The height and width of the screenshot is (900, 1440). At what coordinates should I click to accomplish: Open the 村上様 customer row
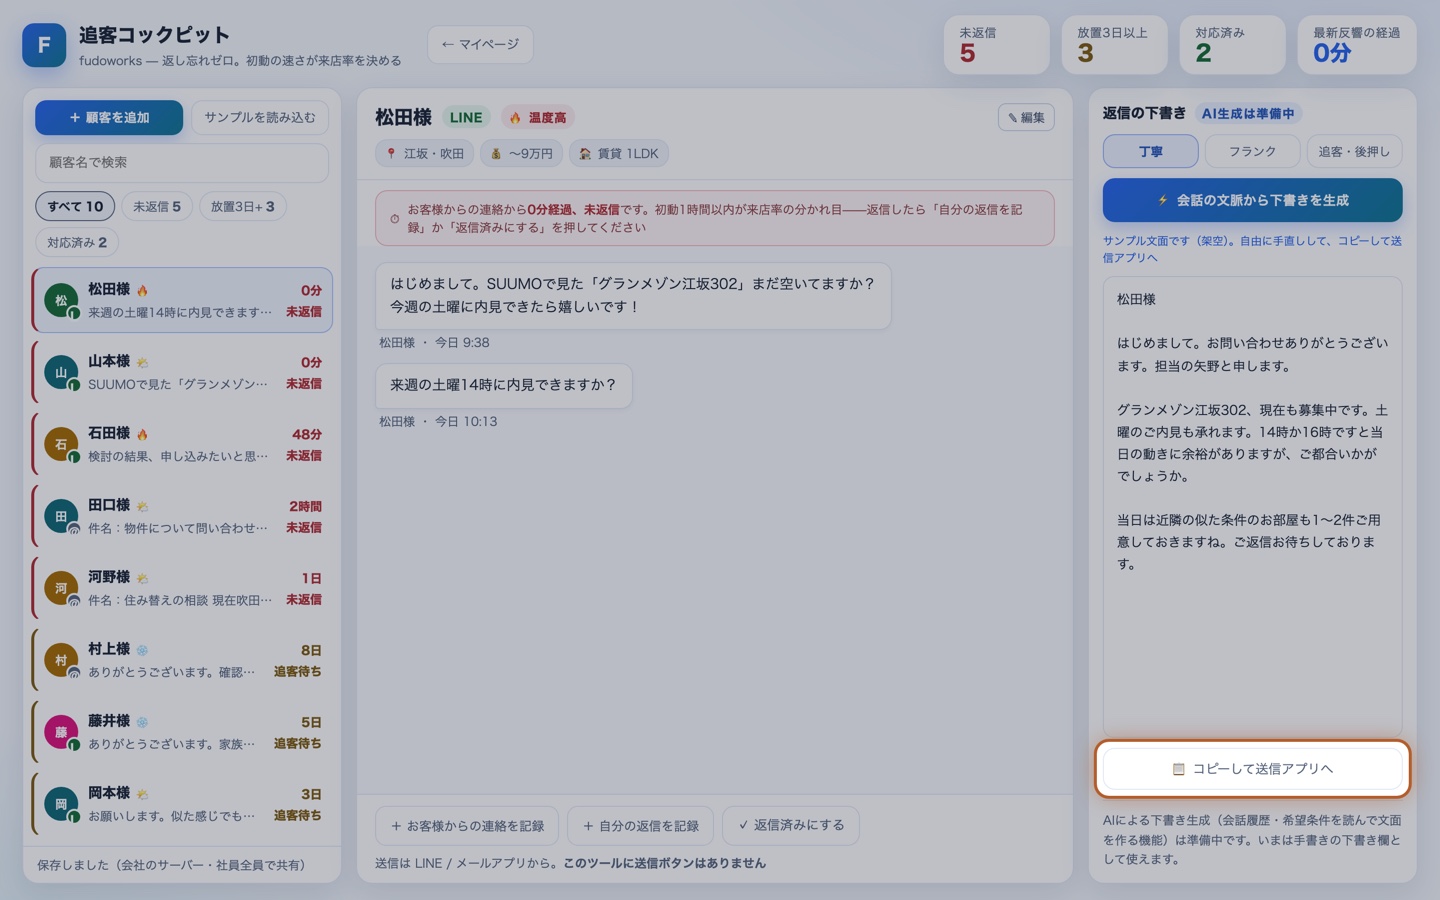point(182,660)
